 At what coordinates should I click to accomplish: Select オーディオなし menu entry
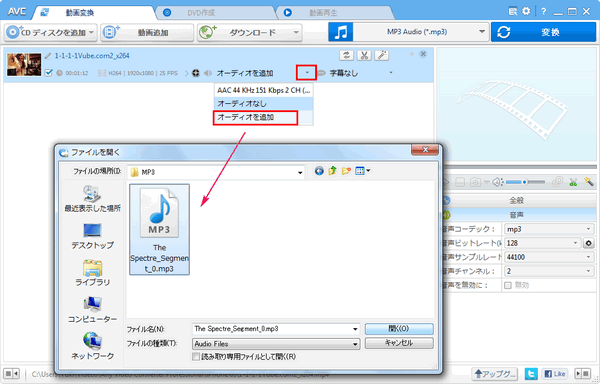pyautogui.click(x=263, y=104)
